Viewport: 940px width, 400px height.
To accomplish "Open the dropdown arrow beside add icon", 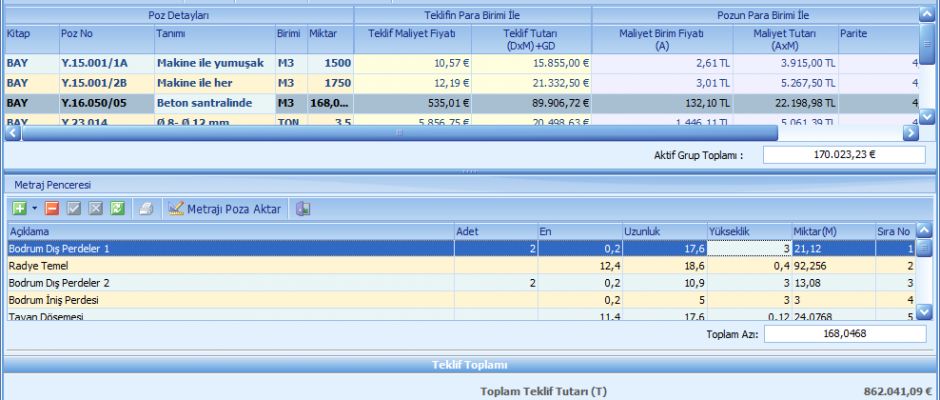I will point(34,209).
